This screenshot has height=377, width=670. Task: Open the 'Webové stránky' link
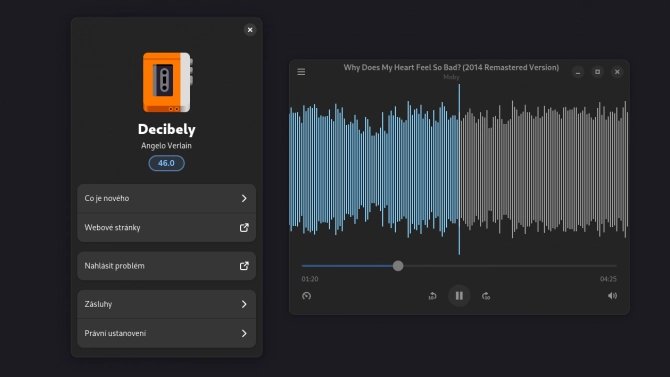[x=167, y=227]
